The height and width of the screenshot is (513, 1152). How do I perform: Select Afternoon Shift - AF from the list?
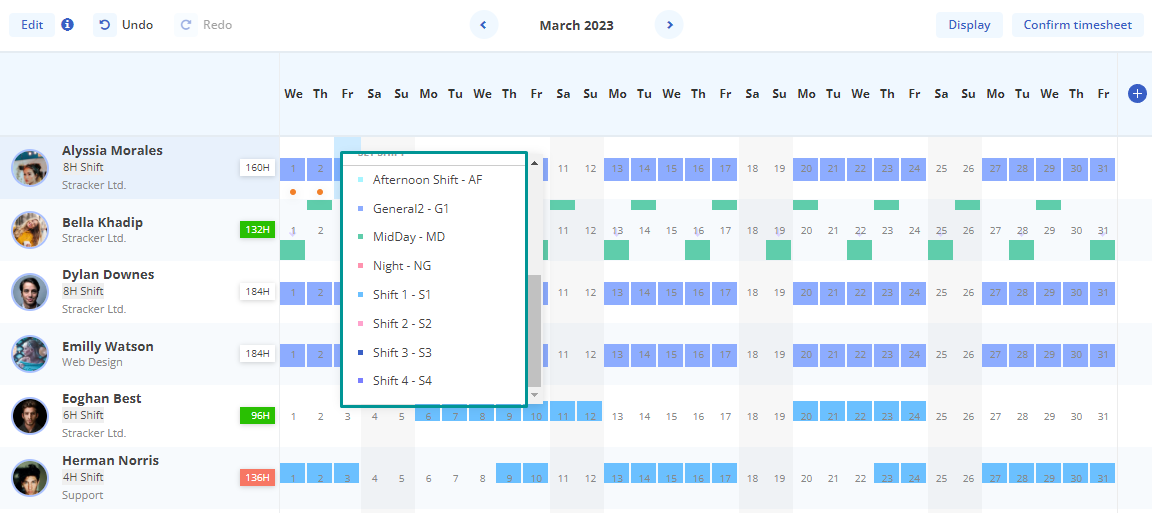(427, 180)
